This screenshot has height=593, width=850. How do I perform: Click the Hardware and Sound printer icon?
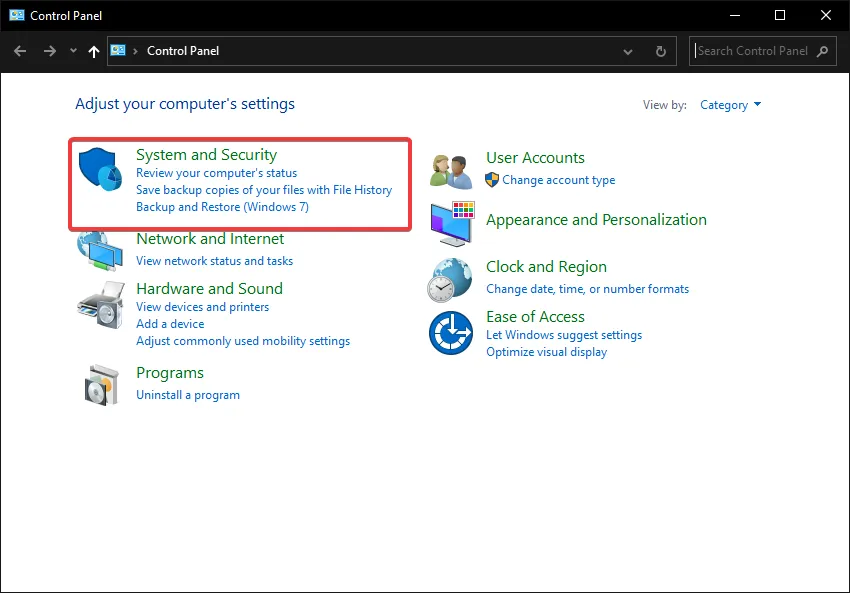99,303
